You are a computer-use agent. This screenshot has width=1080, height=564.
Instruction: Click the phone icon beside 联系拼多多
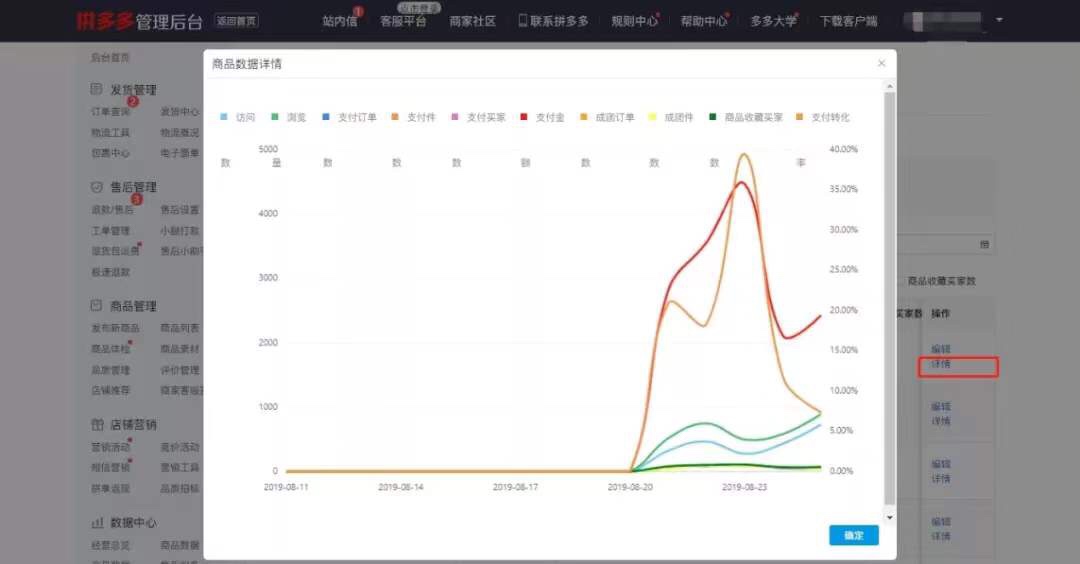pos(523,21)
